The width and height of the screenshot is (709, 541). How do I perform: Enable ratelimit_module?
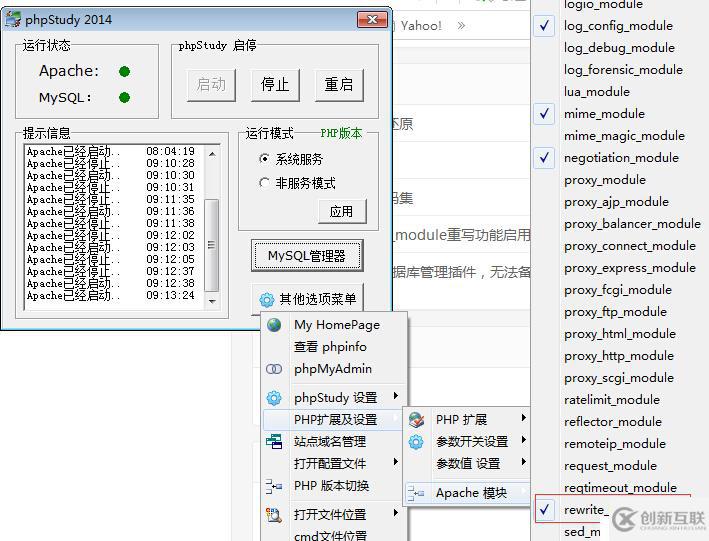tap(612, 400)
